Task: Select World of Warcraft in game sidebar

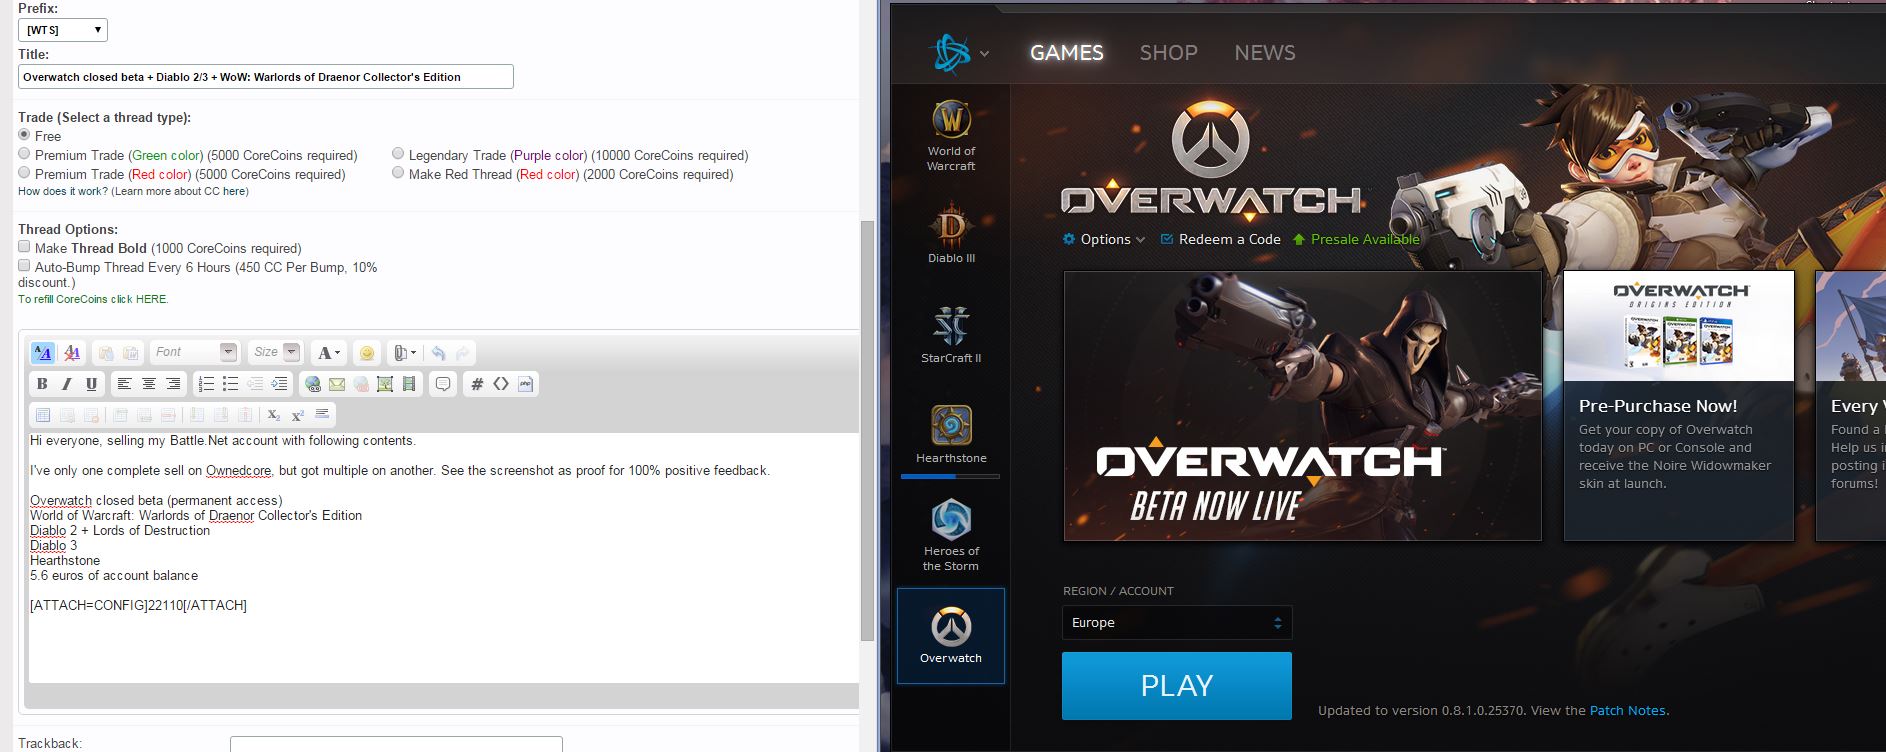Action: coord(951,136)
